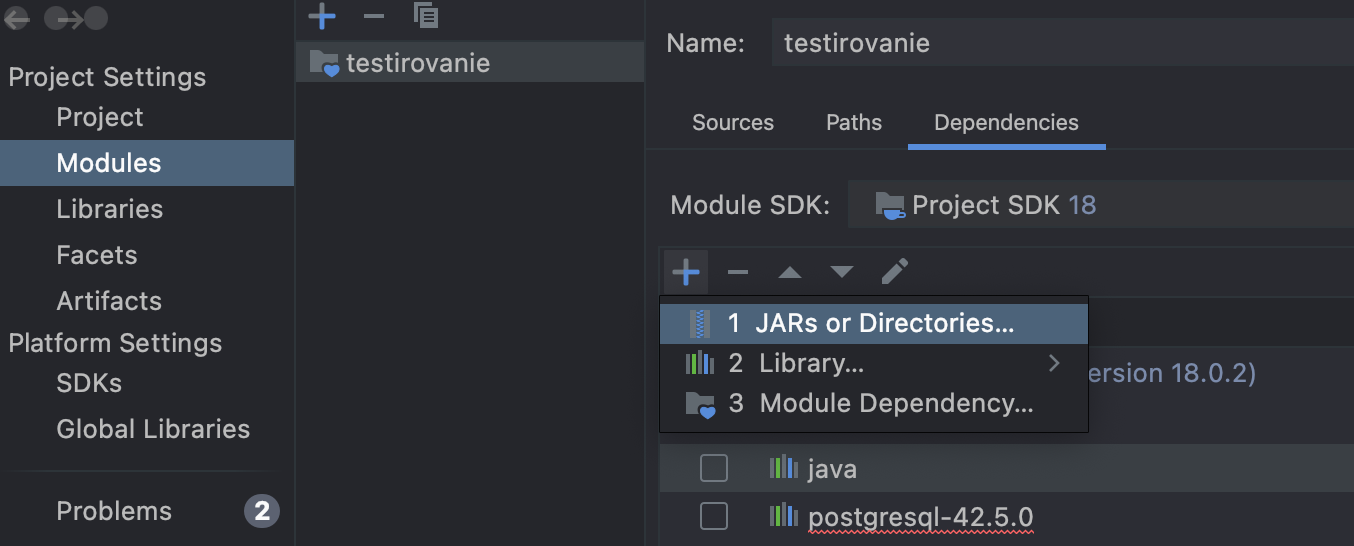Open SDKs under Platform Settings

(89, 383)
